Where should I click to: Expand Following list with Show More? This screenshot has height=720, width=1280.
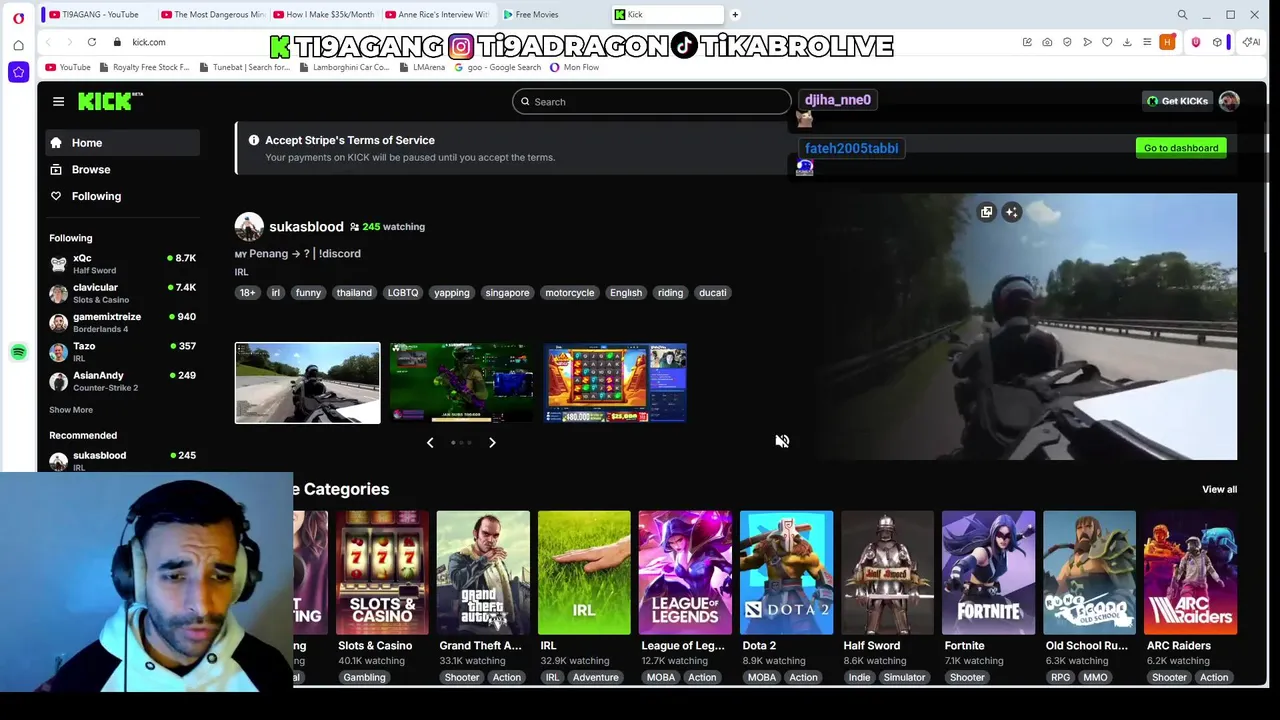pos(71,410)
